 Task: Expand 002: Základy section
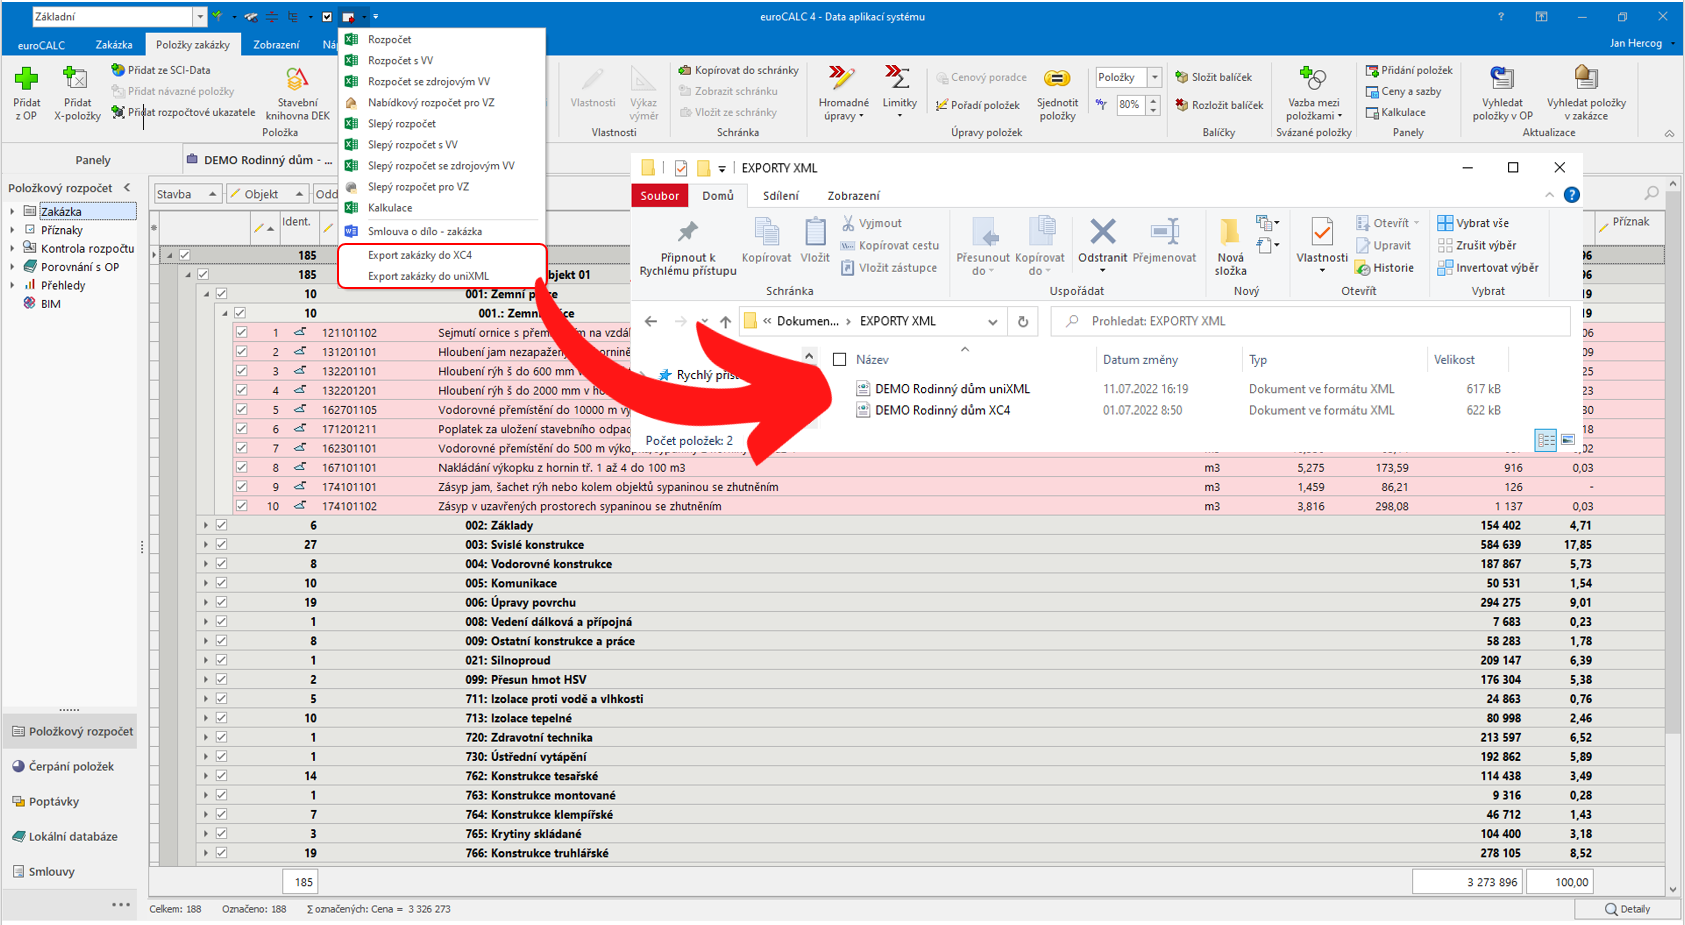coord(206,525)
